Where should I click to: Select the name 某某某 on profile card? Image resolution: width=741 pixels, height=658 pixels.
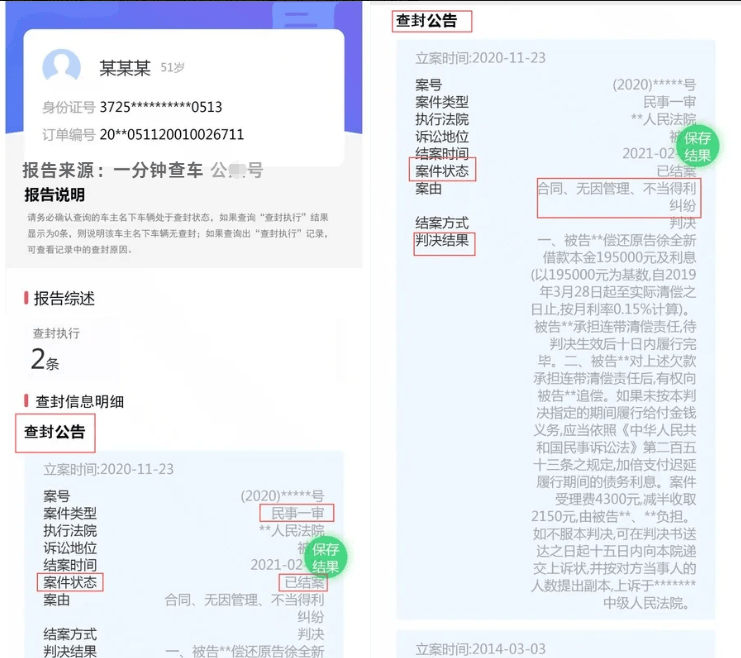pyautogui.click(x=125, y=68)
